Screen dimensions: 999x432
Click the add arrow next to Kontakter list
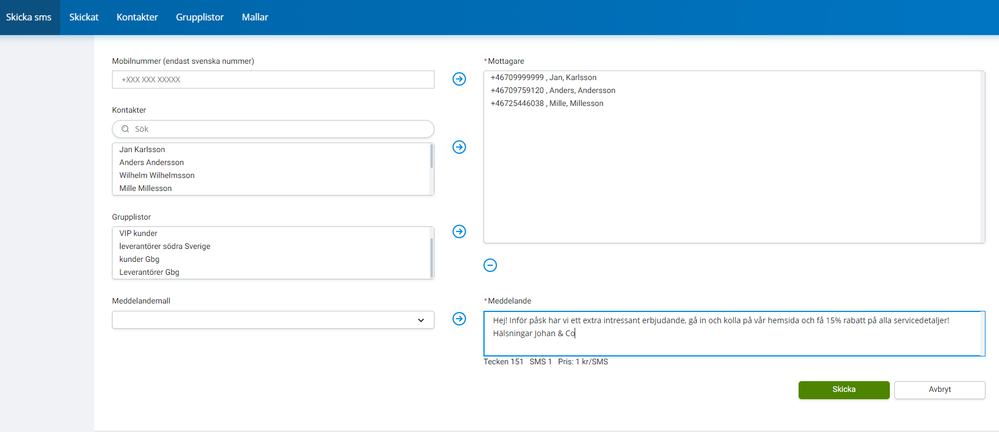pos(459,147)
